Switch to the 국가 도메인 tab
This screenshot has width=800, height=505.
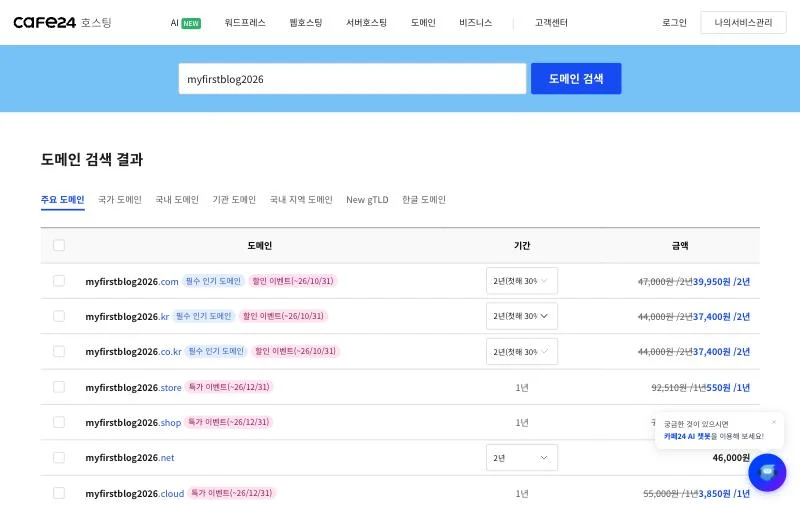pos(119,200)
